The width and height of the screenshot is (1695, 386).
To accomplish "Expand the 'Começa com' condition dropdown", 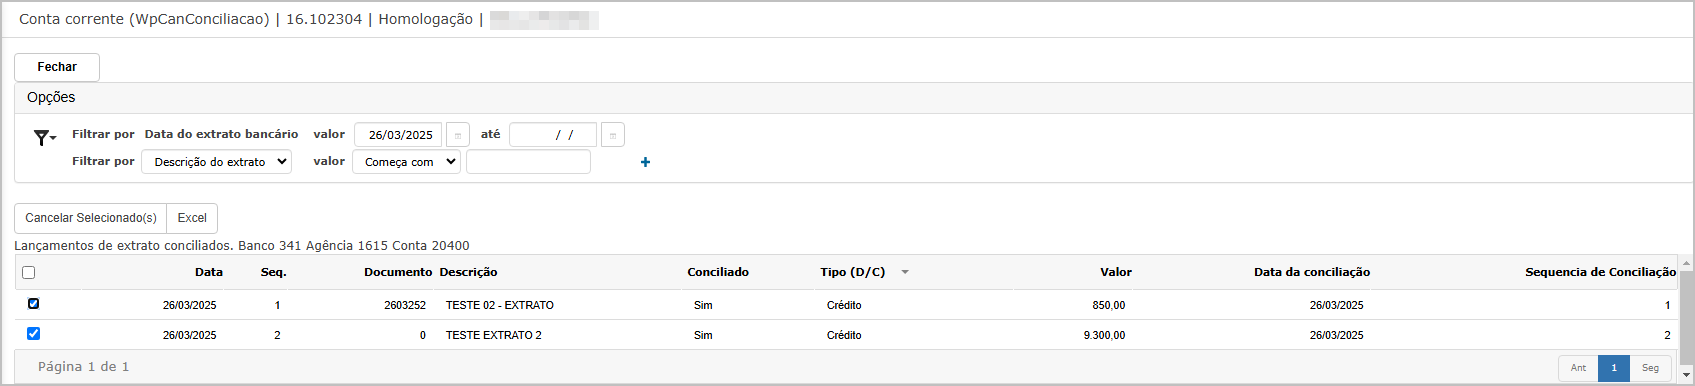I will click(406, 162).
